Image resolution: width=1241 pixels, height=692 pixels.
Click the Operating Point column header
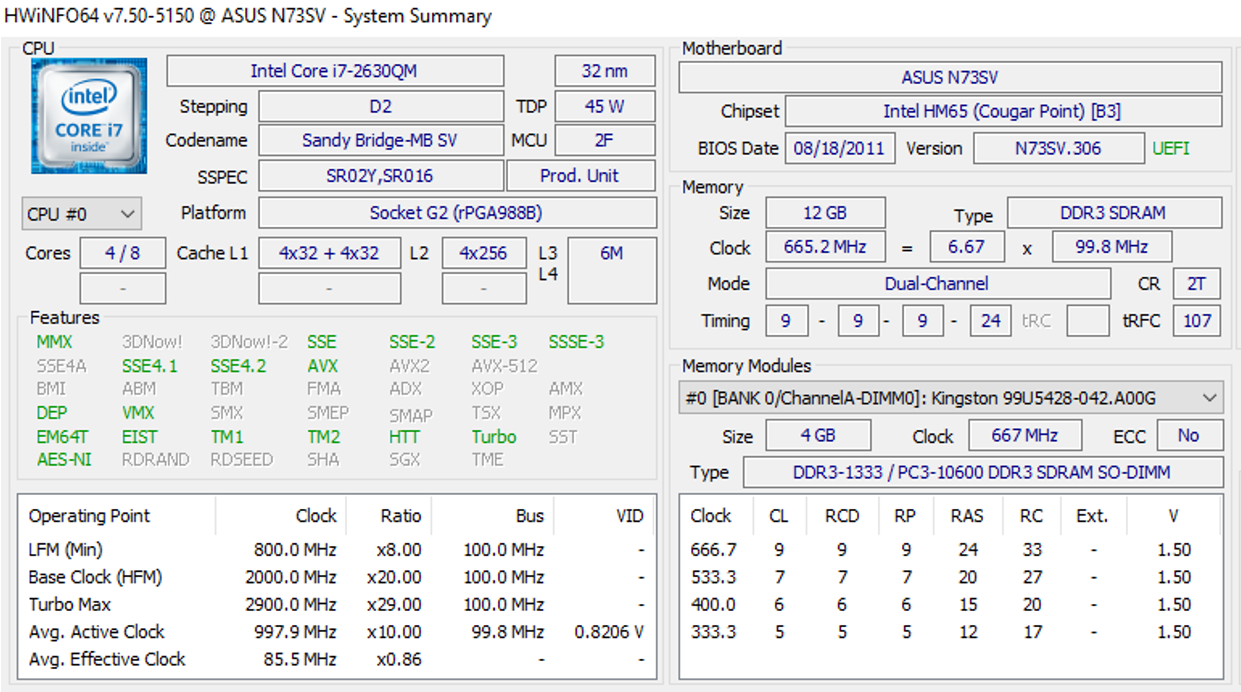pyautogui.click(x=89, y=516)
